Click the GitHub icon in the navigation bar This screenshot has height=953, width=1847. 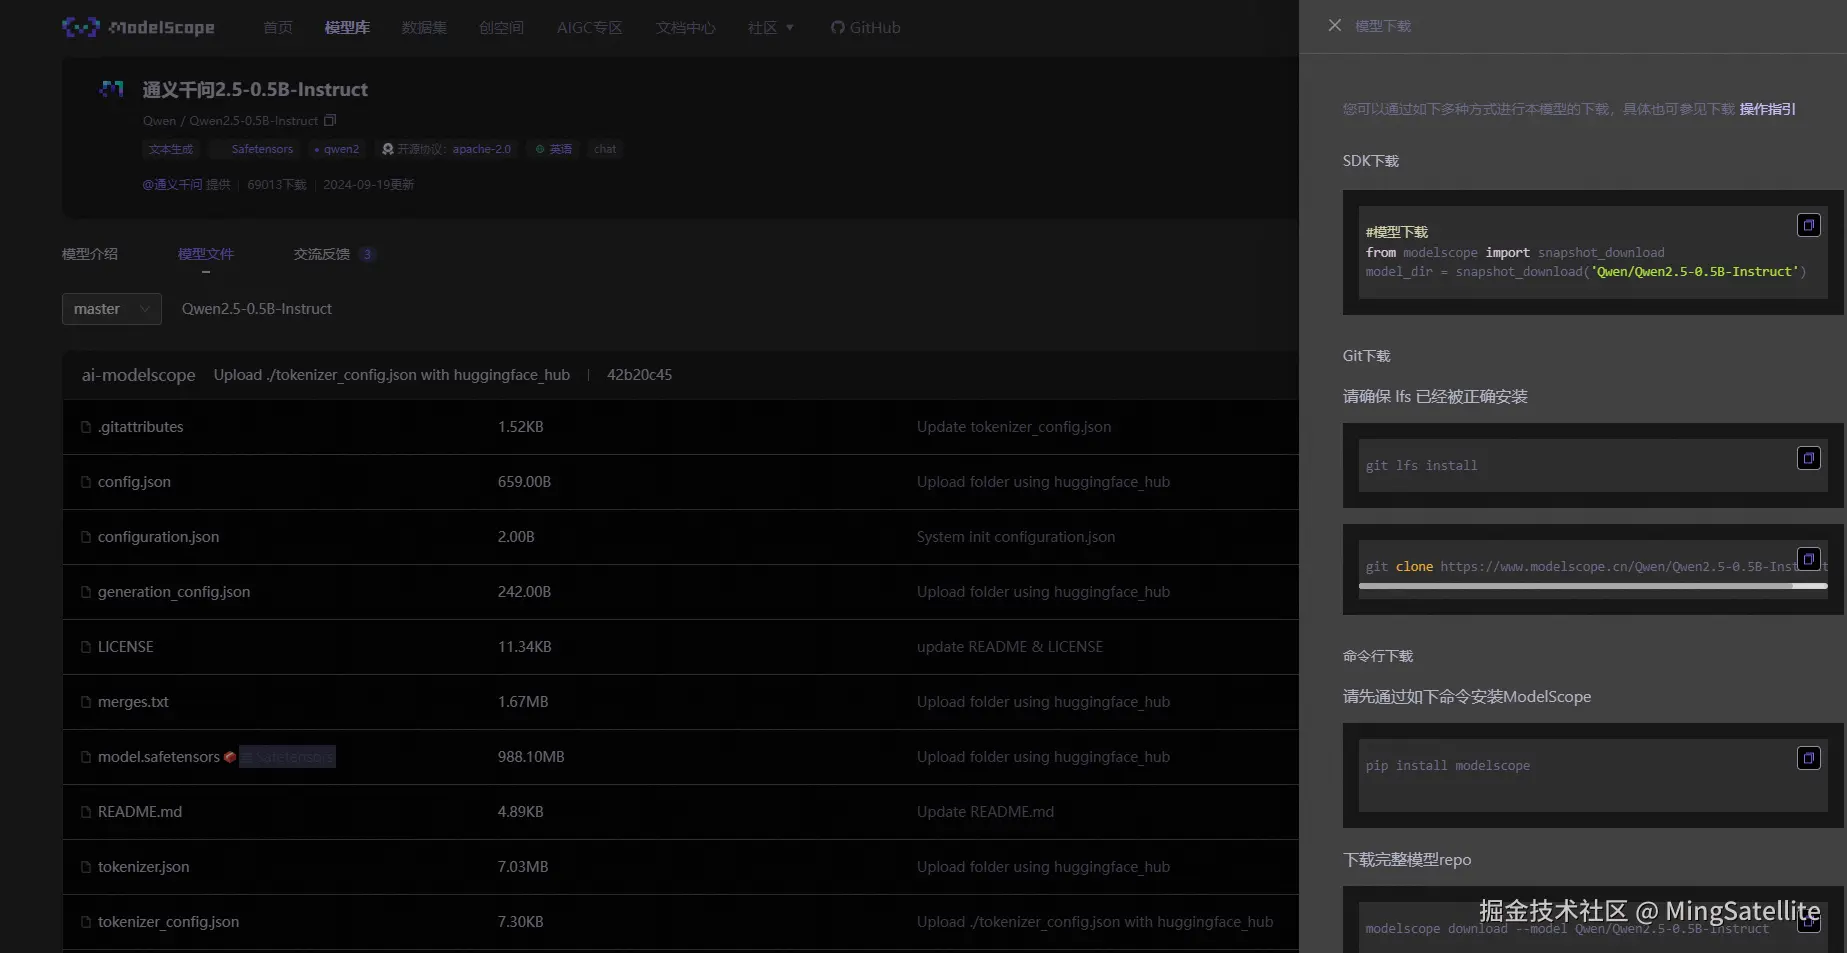click(838, 28)
